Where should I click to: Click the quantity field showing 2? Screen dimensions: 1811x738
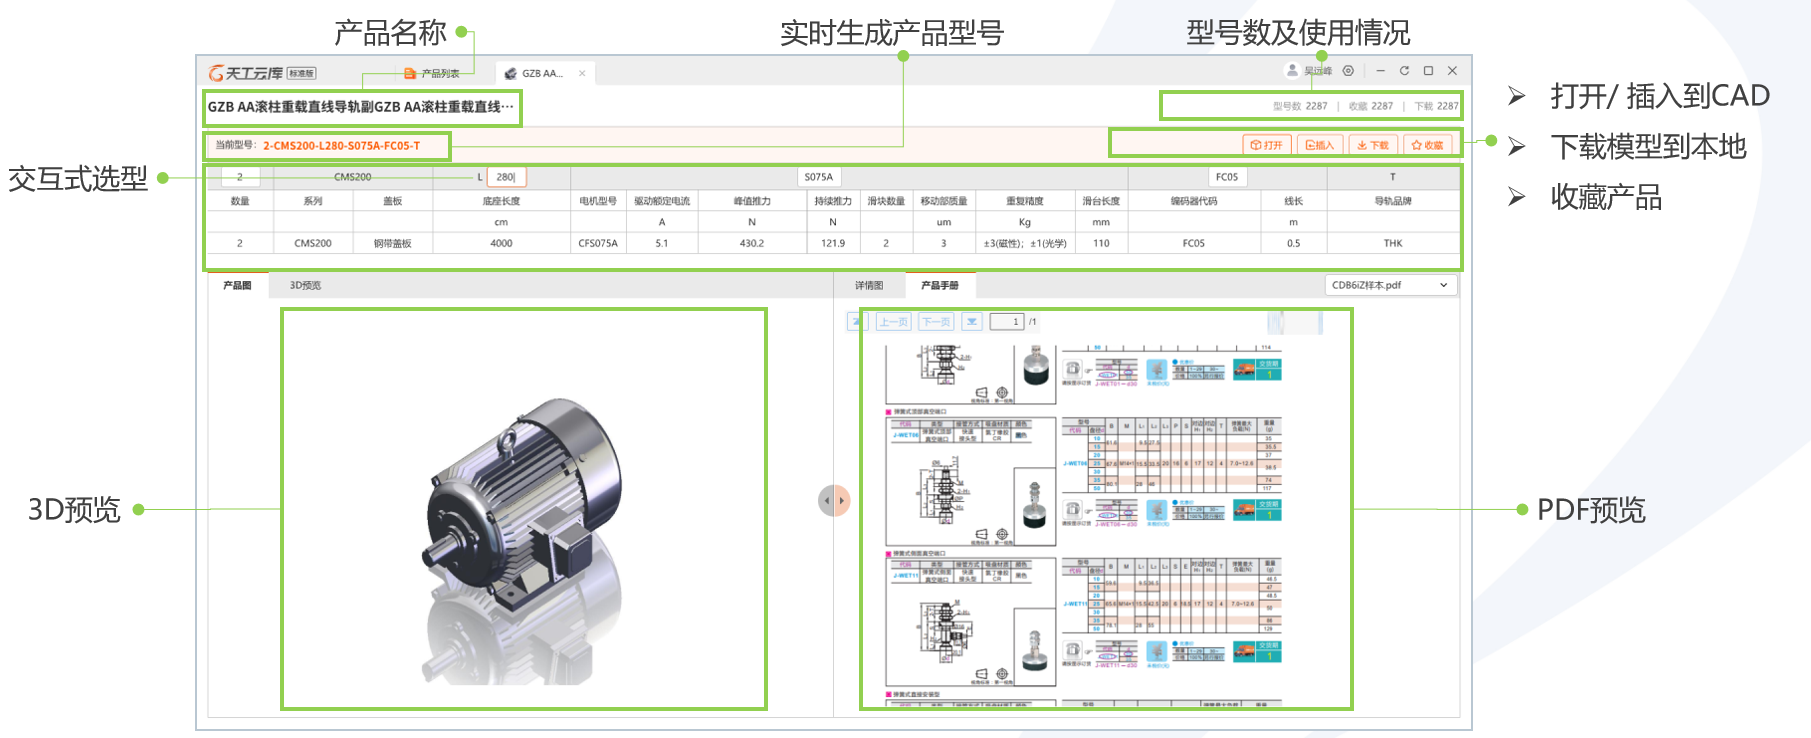point(240,177)
